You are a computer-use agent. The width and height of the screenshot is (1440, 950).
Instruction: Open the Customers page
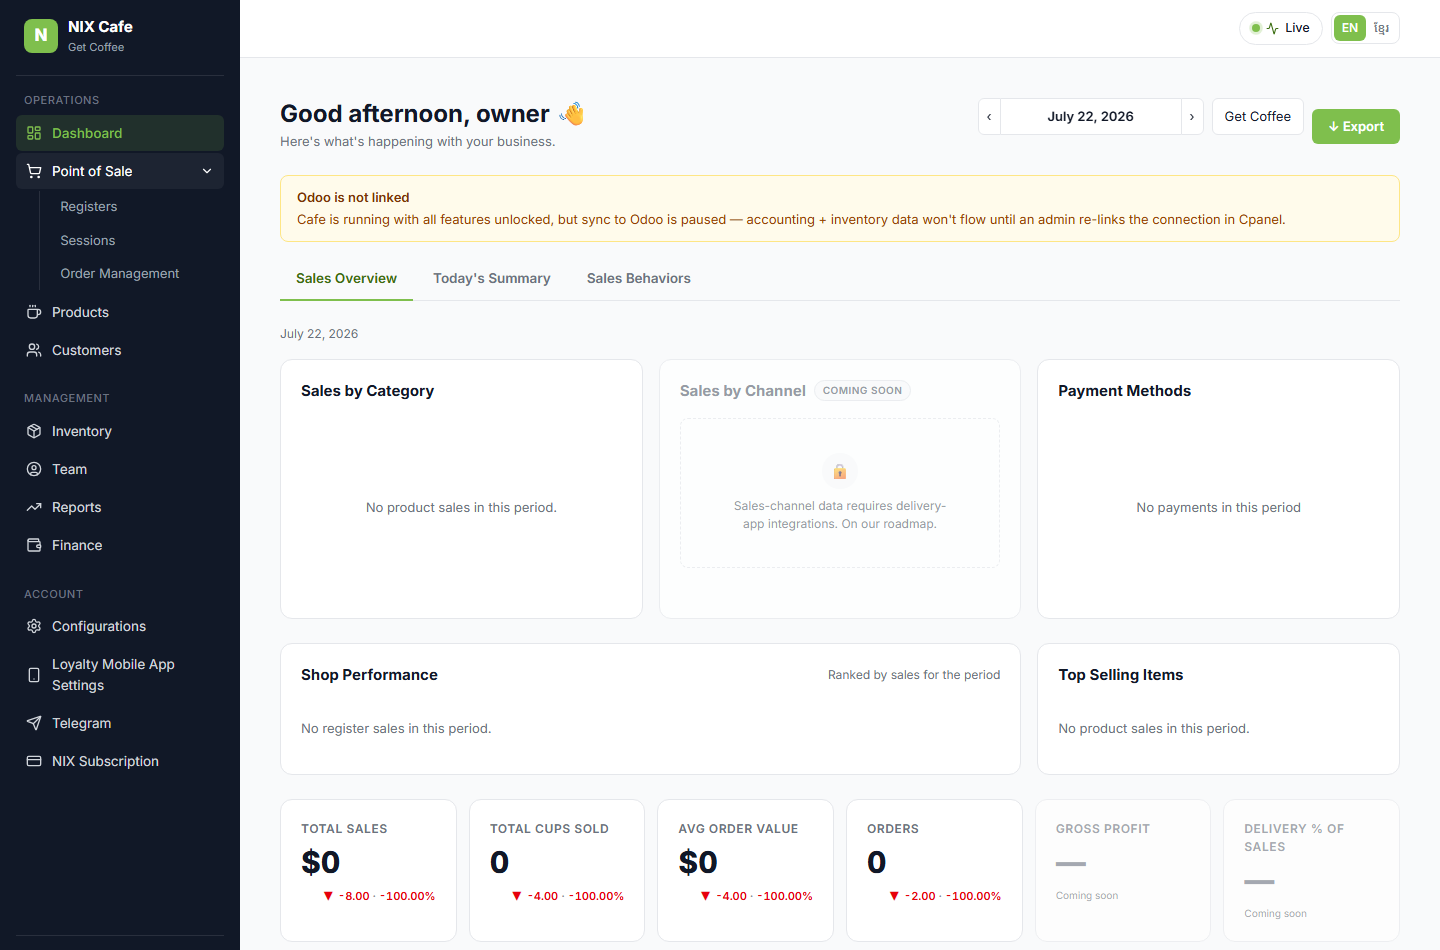coord(120,350)
